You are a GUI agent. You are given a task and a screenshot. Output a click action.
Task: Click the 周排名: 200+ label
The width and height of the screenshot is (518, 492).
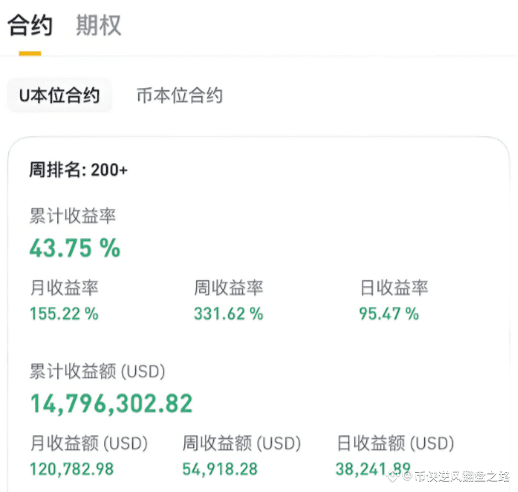(78, 170)
